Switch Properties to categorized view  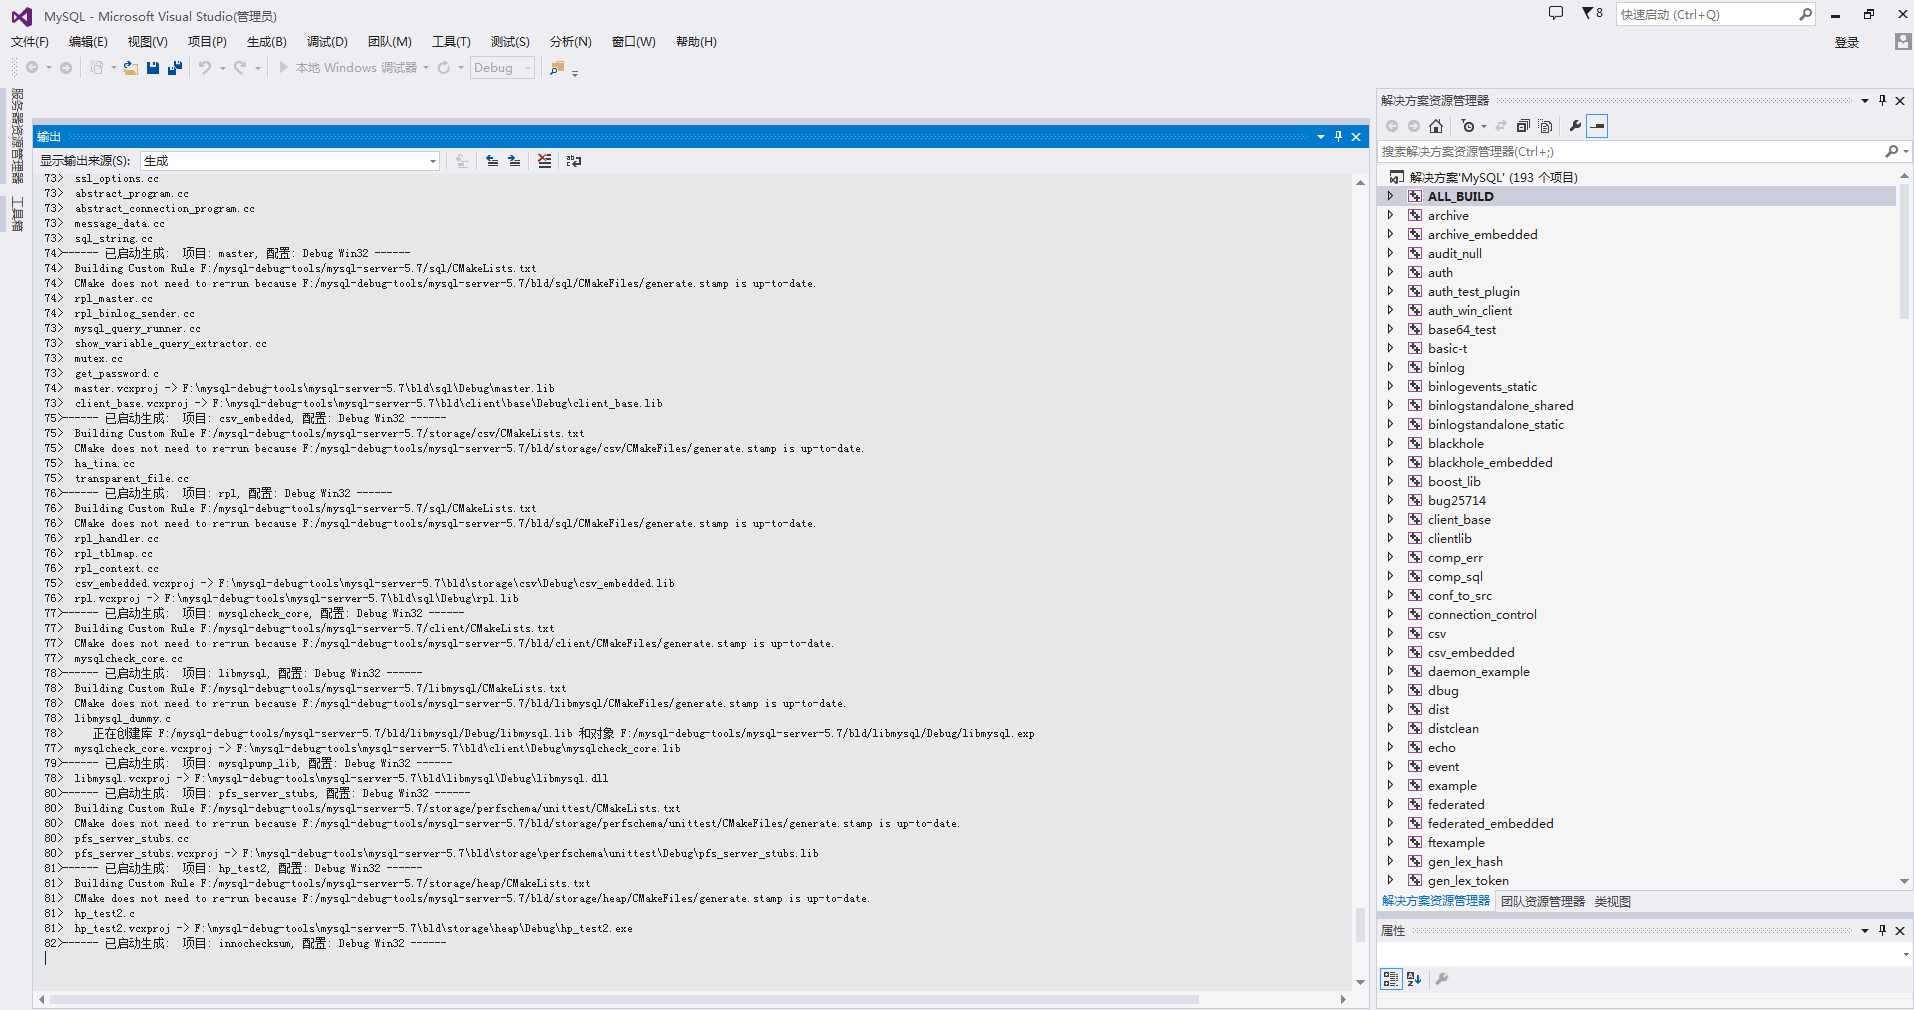coord(1391,979)
